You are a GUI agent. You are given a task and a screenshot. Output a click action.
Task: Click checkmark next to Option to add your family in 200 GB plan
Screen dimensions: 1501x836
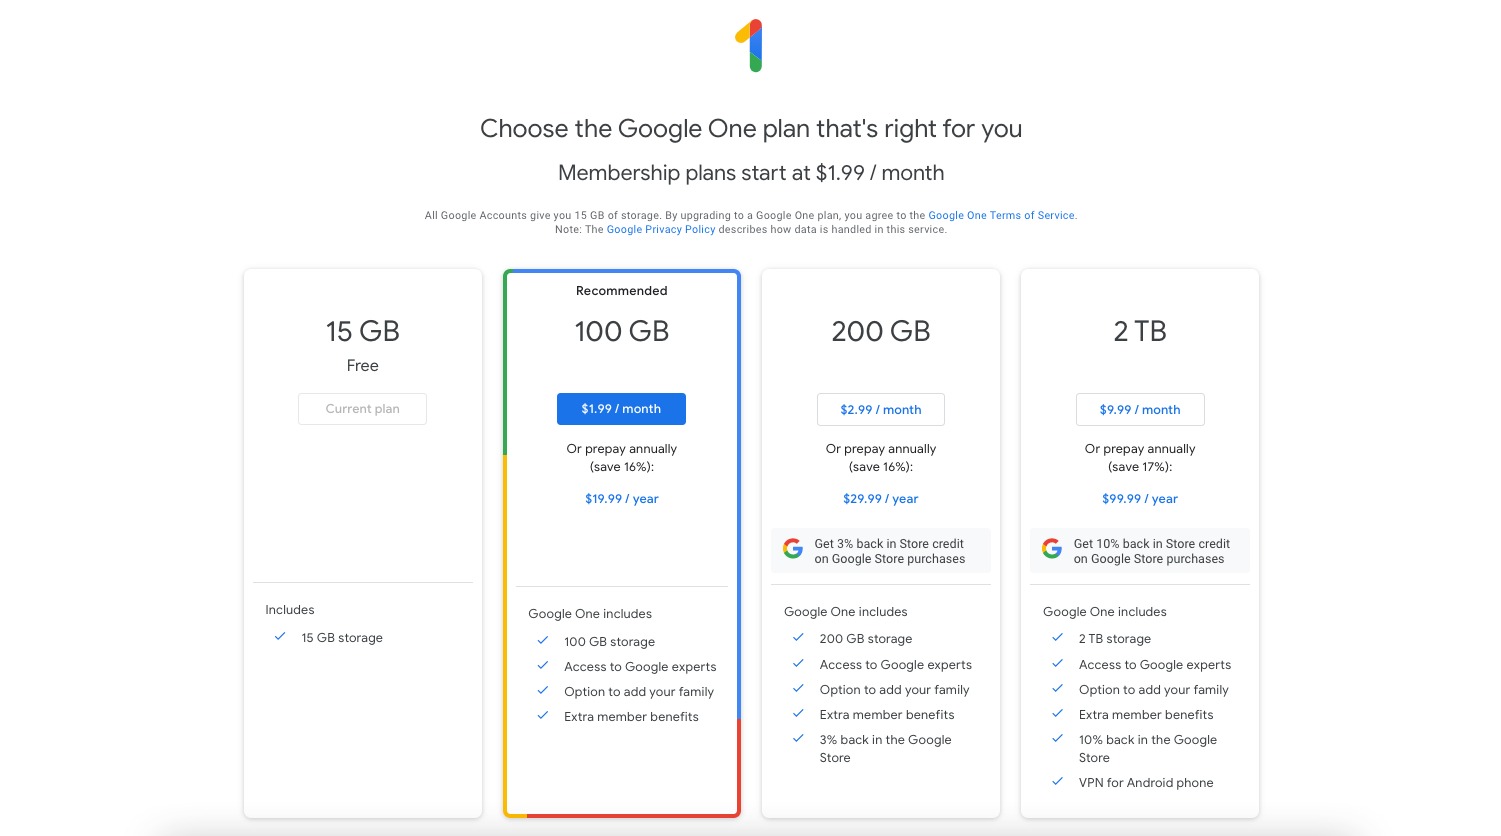(798, 688)
